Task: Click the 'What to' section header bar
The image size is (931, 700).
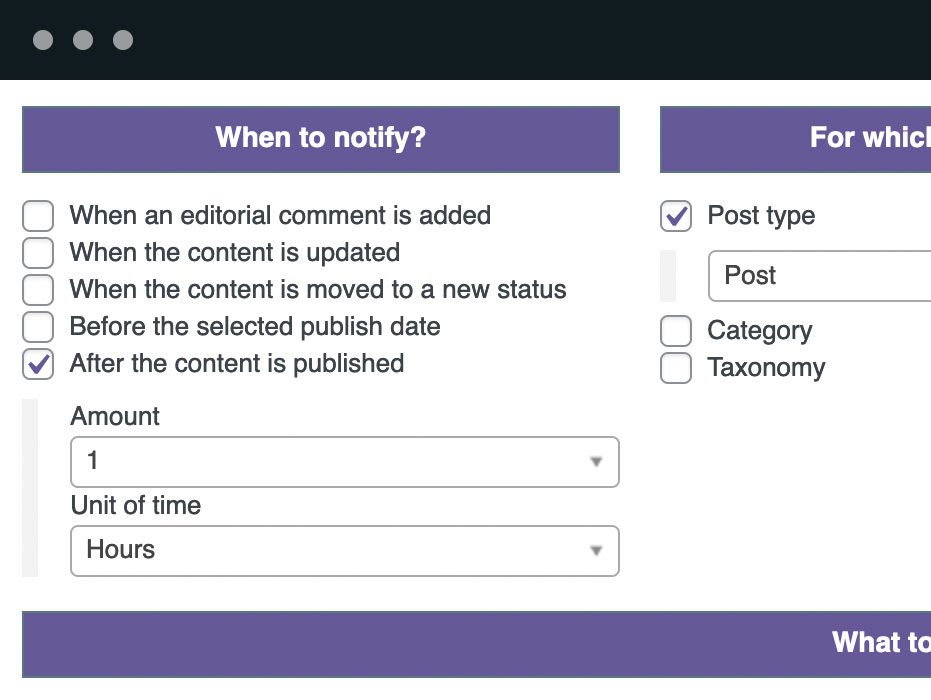Action: [476, 643]
